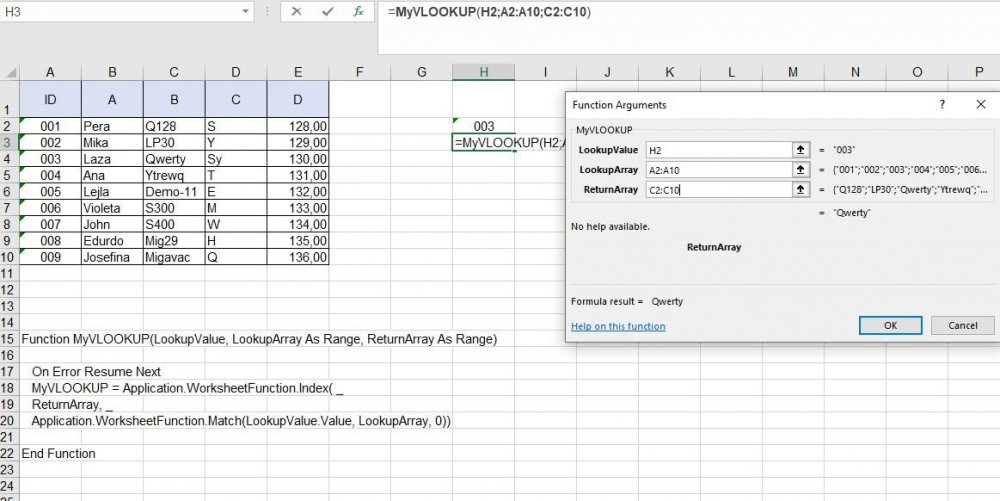The image size is (1000, 501).
Task: Open Insert Function via fx icon
Action: pyautogui.click(x=358, y=11)
